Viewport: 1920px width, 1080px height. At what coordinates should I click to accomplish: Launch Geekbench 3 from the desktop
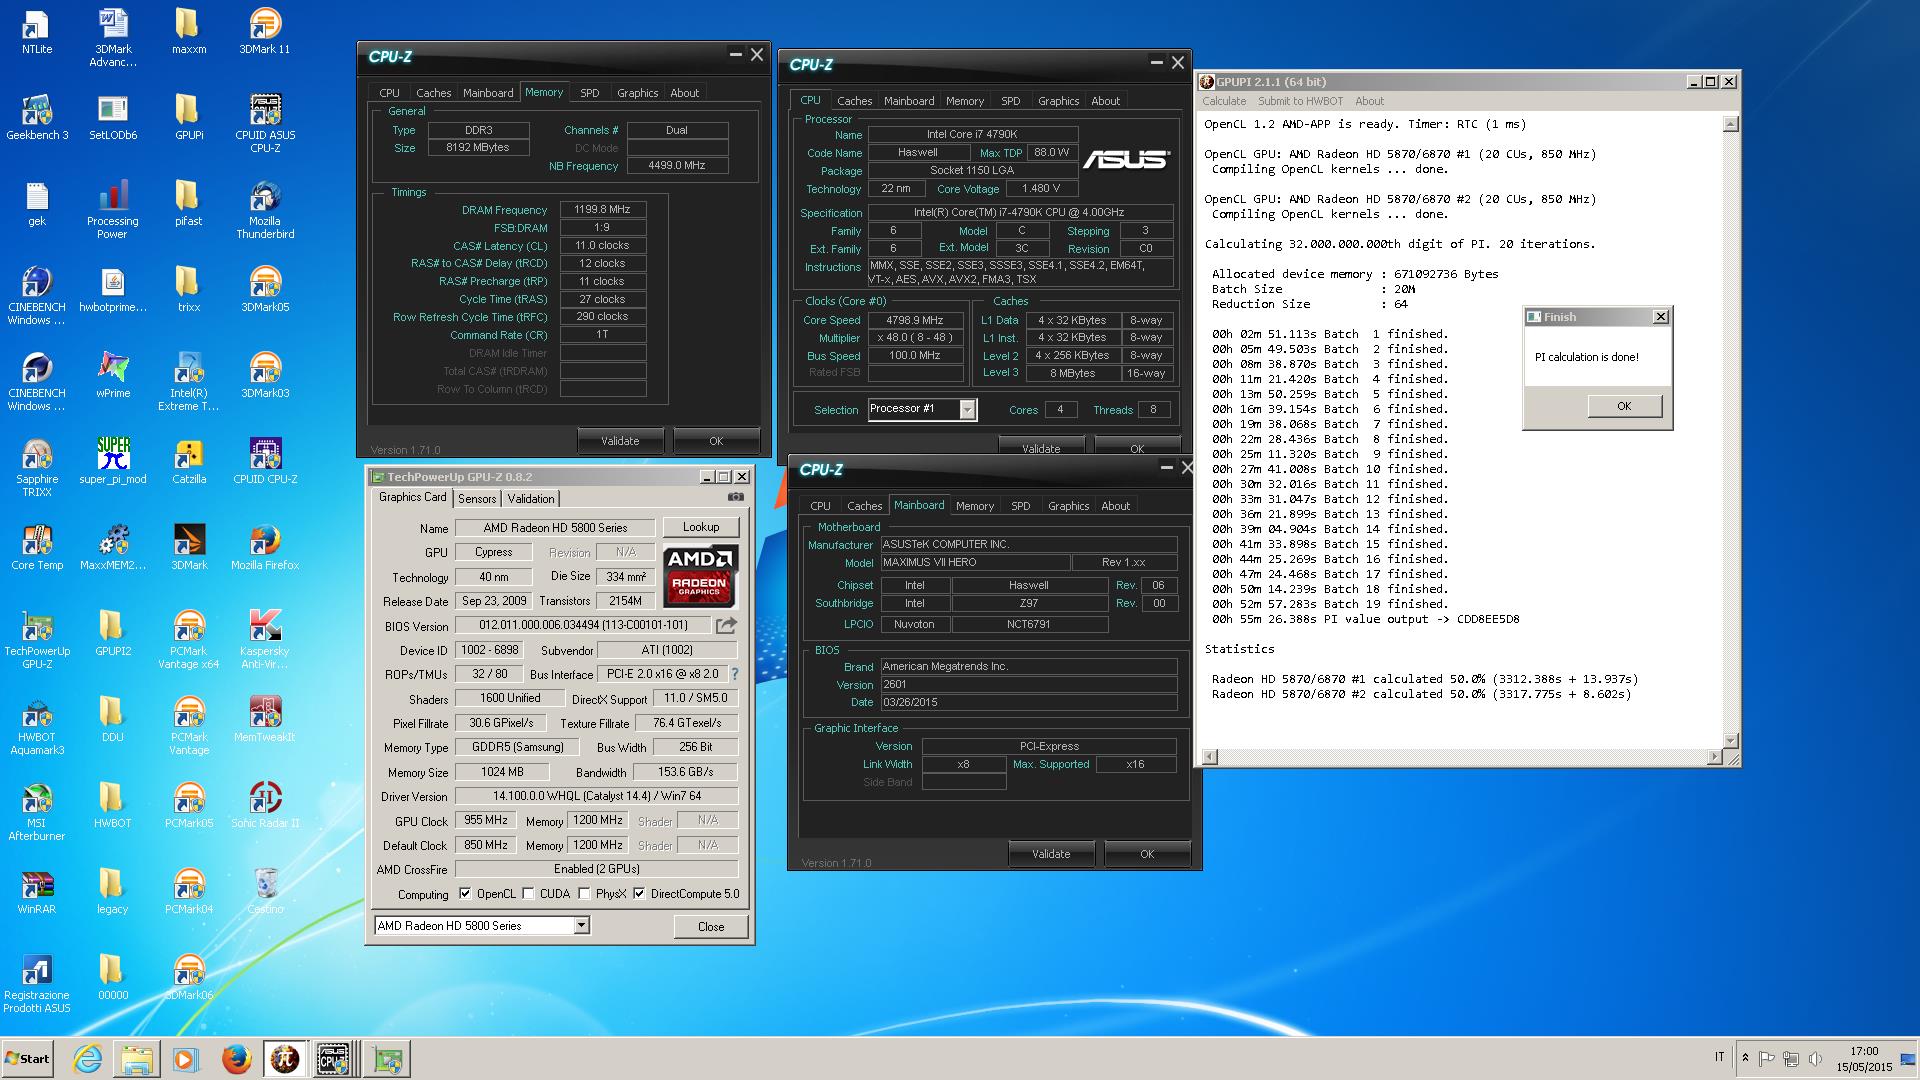(37, 118)
